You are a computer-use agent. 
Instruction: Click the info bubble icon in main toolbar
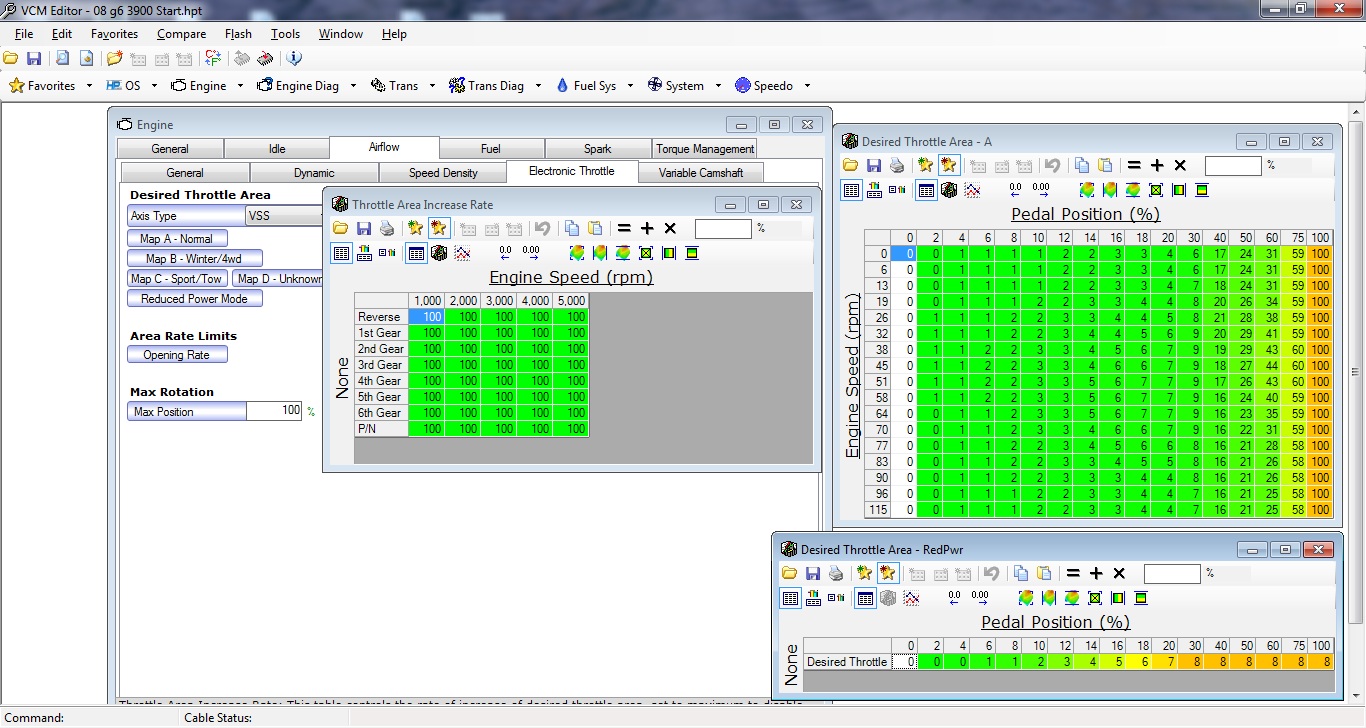coord(294,58)
